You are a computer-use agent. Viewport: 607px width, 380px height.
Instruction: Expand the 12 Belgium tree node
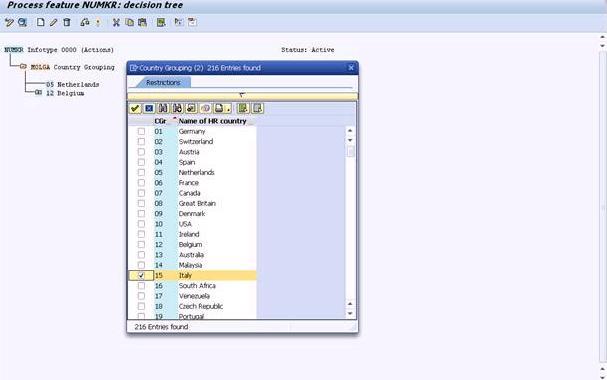pos(38,93)
